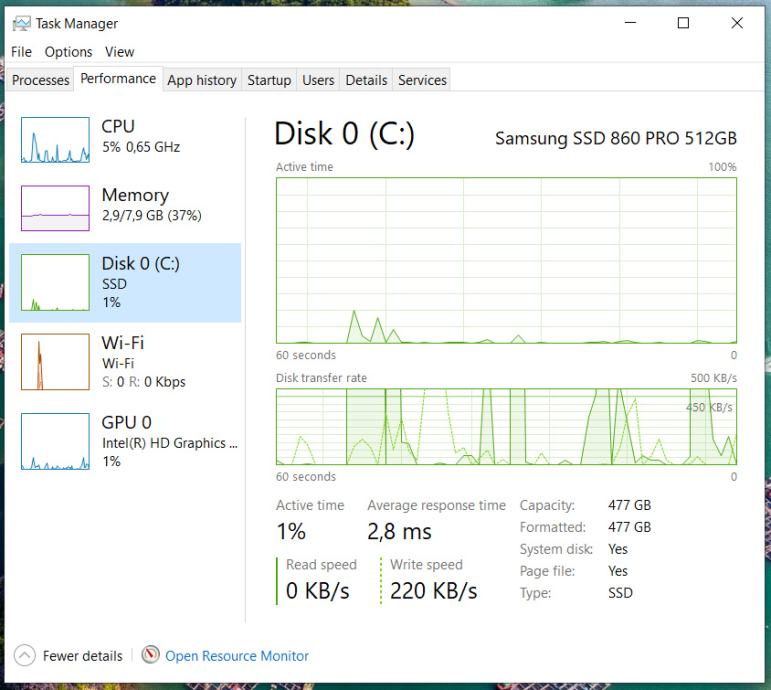Click the Disk Active time graph
Viewport: 771px width, 690px height.
point(506,260)
